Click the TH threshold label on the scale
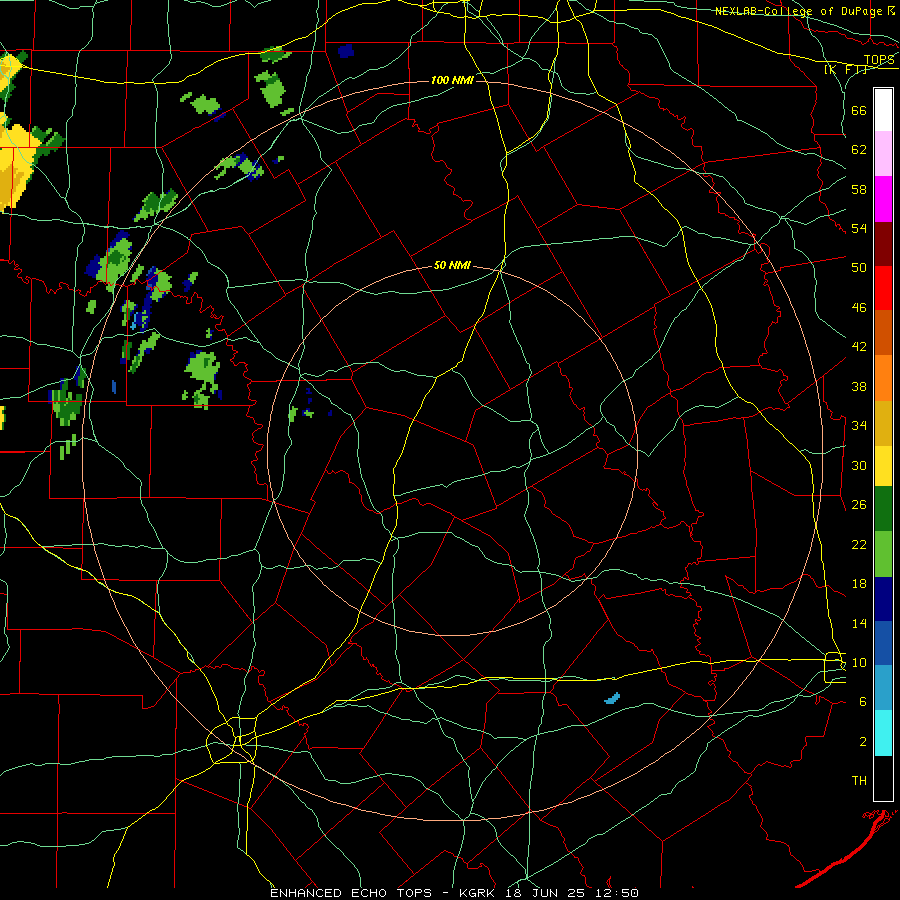Image resolution: width=900 pixels, height=900 pixels. pyautogui.click(x=859, y=781)
